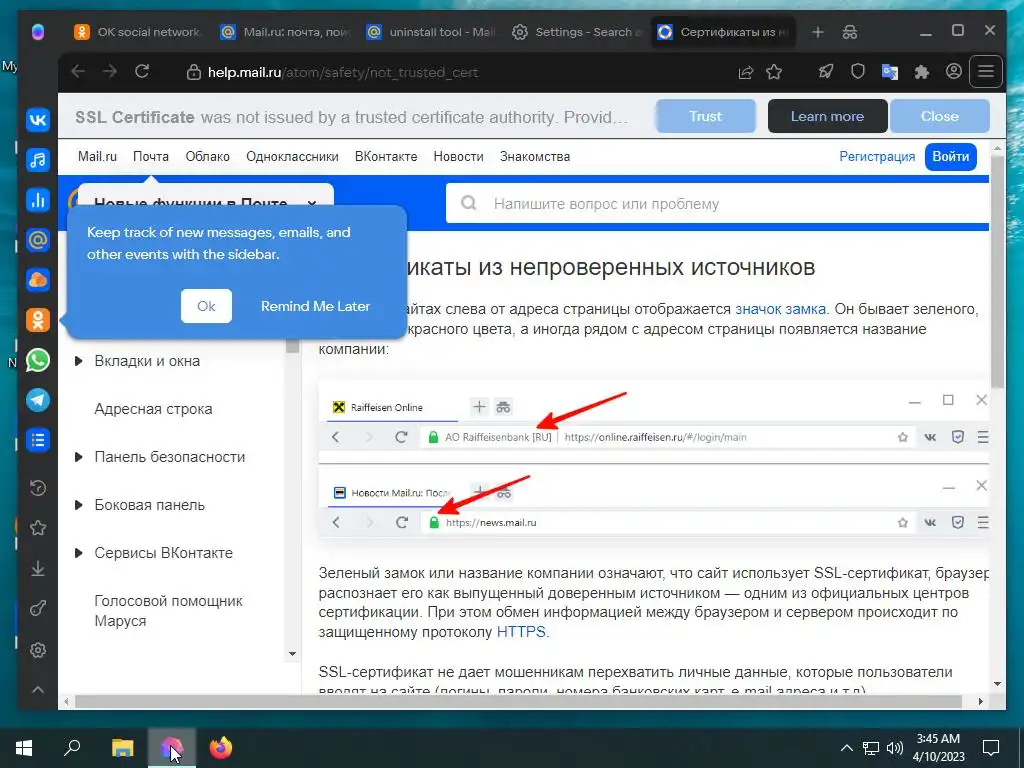Open Голосовой помощник Маруся help item
The image size is (1024, 768).
[x=168, y=611]
